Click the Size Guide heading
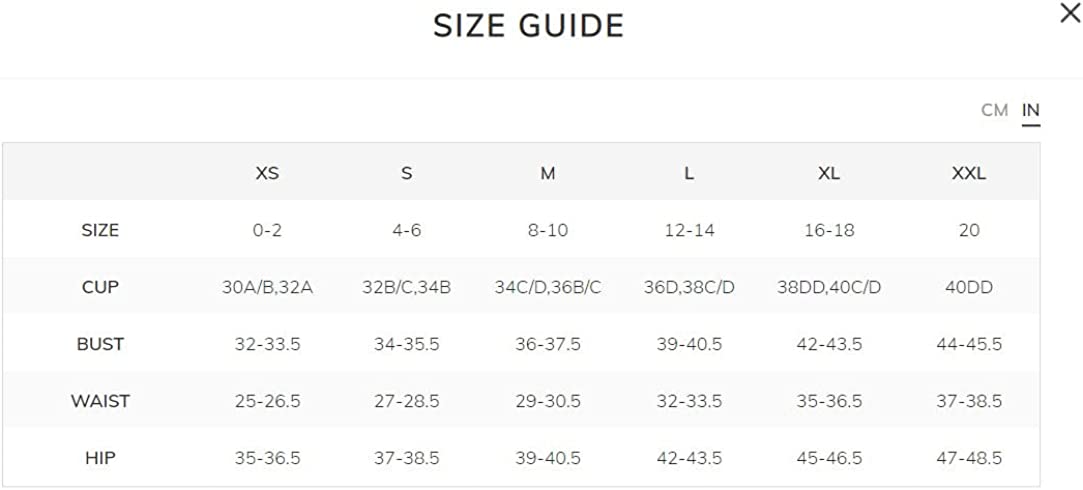Screen dimensions: 1083x490 (528, 26)
